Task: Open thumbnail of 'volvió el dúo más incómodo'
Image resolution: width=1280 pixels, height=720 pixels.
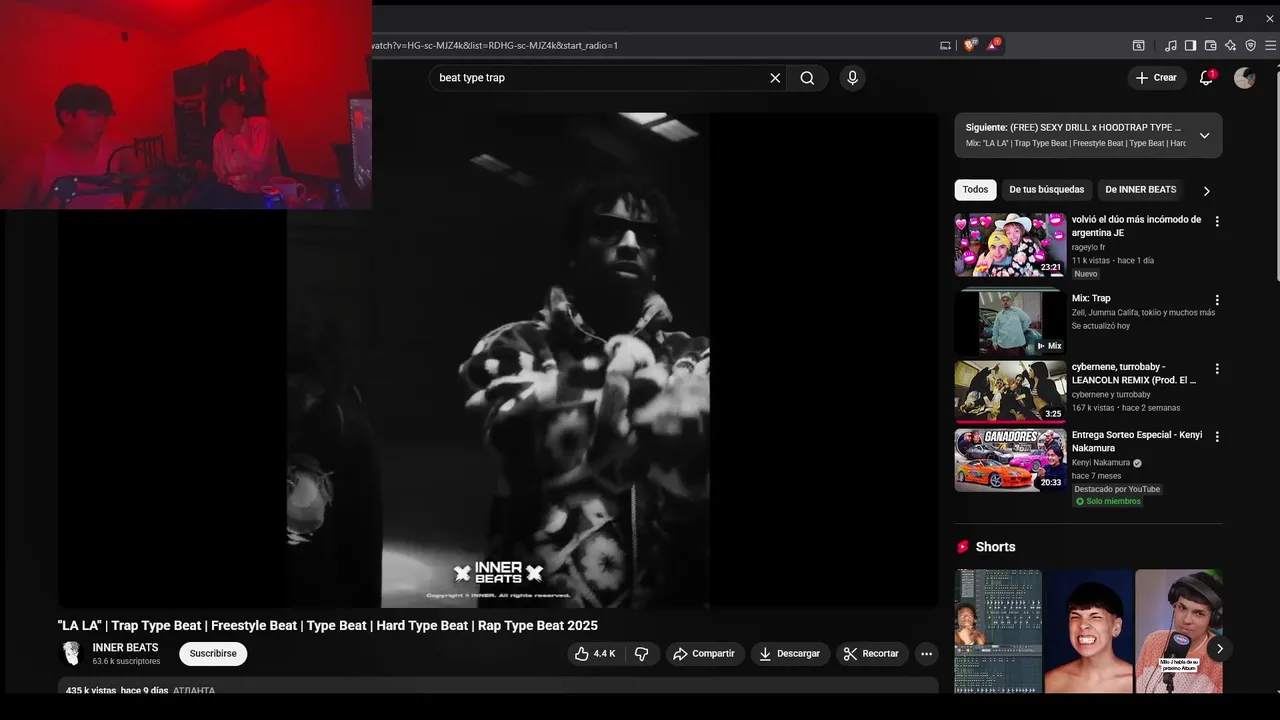Action: tap(1010, 245)
